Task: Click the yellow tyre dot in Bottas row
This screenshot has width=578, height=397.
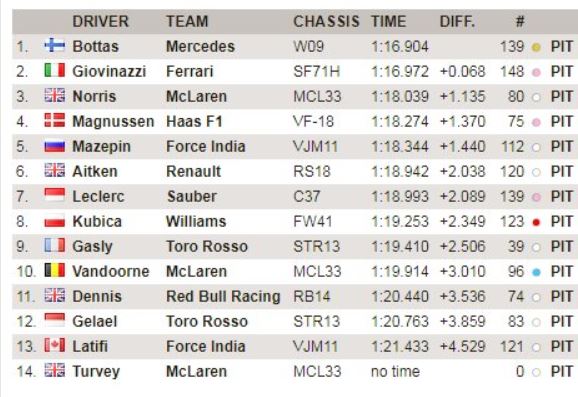Action: [x=536, y=47]
